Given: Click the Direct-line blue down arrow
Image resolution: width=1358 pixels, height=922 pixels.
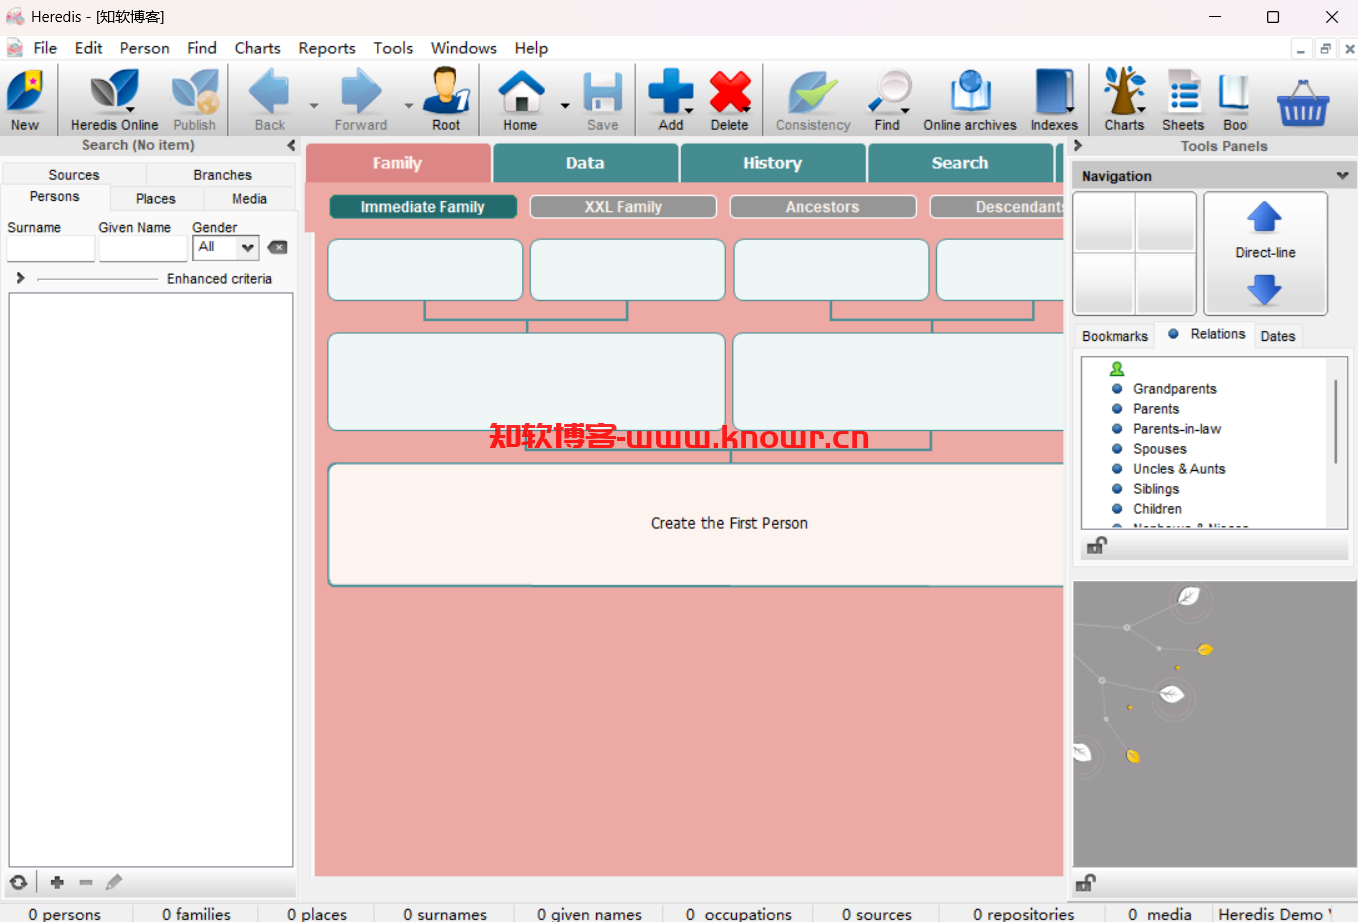Looking at the screenshot, I should click(x=1265, y=290).
